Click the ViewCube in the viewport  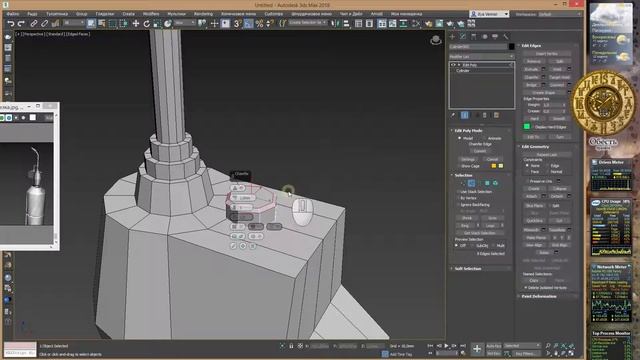click(x=436, y=40)
